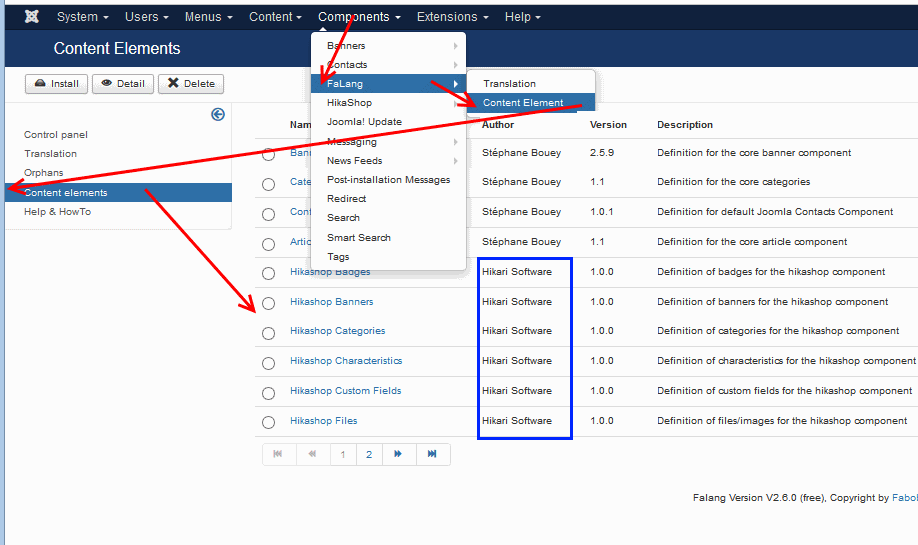Screen dimensions: 918x545
Task: Select the Hikashop Categories row radio button
Action: pos(268,333)
